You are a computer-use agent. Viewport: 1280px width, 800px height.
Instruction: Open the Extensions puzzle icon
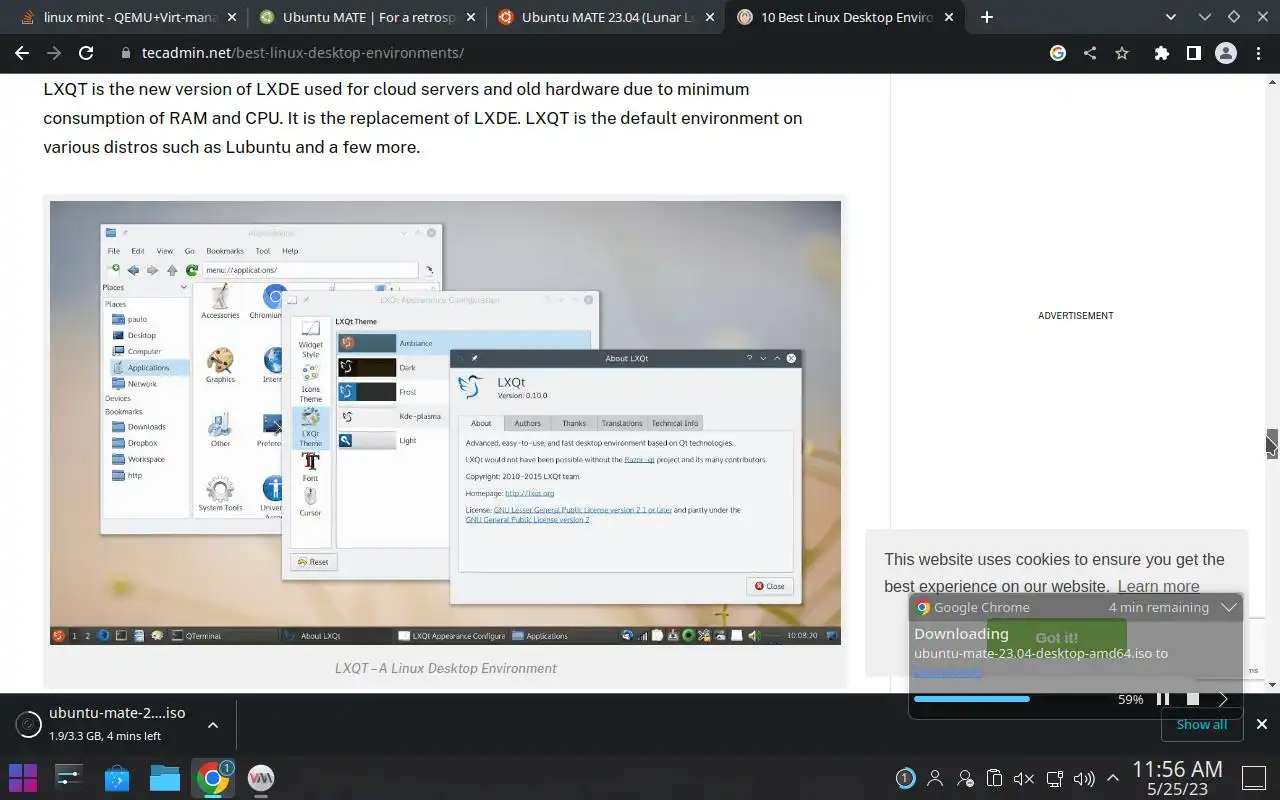click(1161, 53)
